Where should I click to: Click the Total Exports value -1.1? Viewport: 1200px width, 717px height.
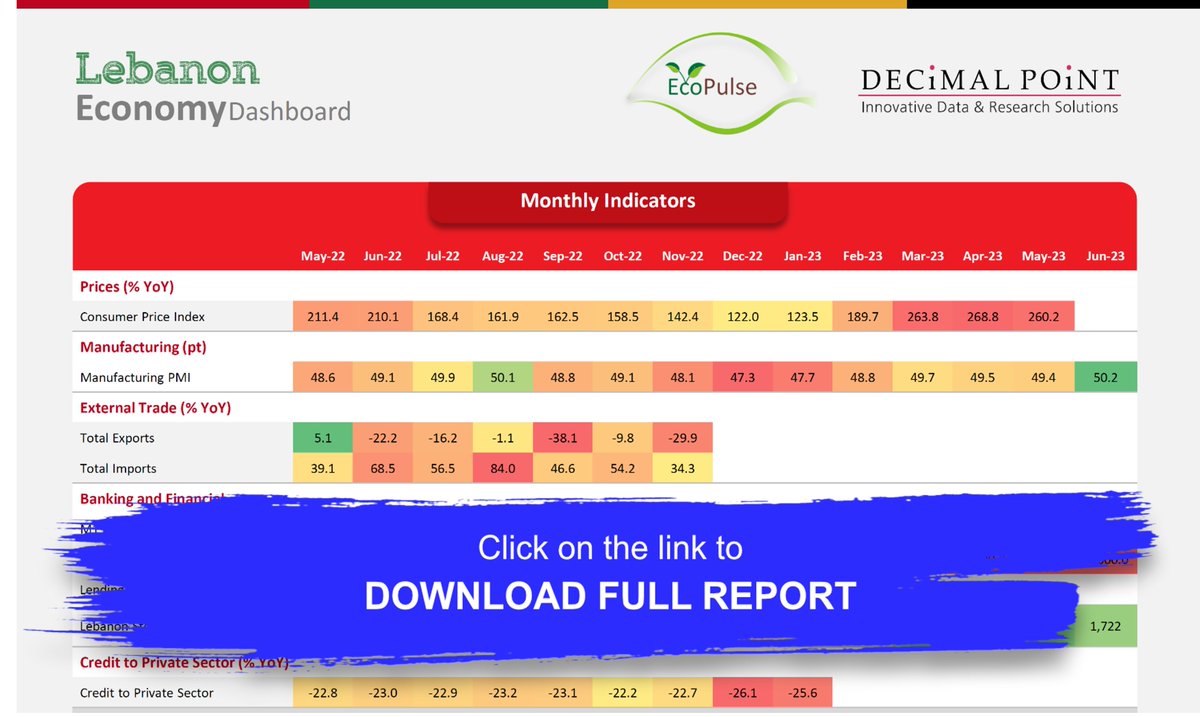(x=502, y=438)
